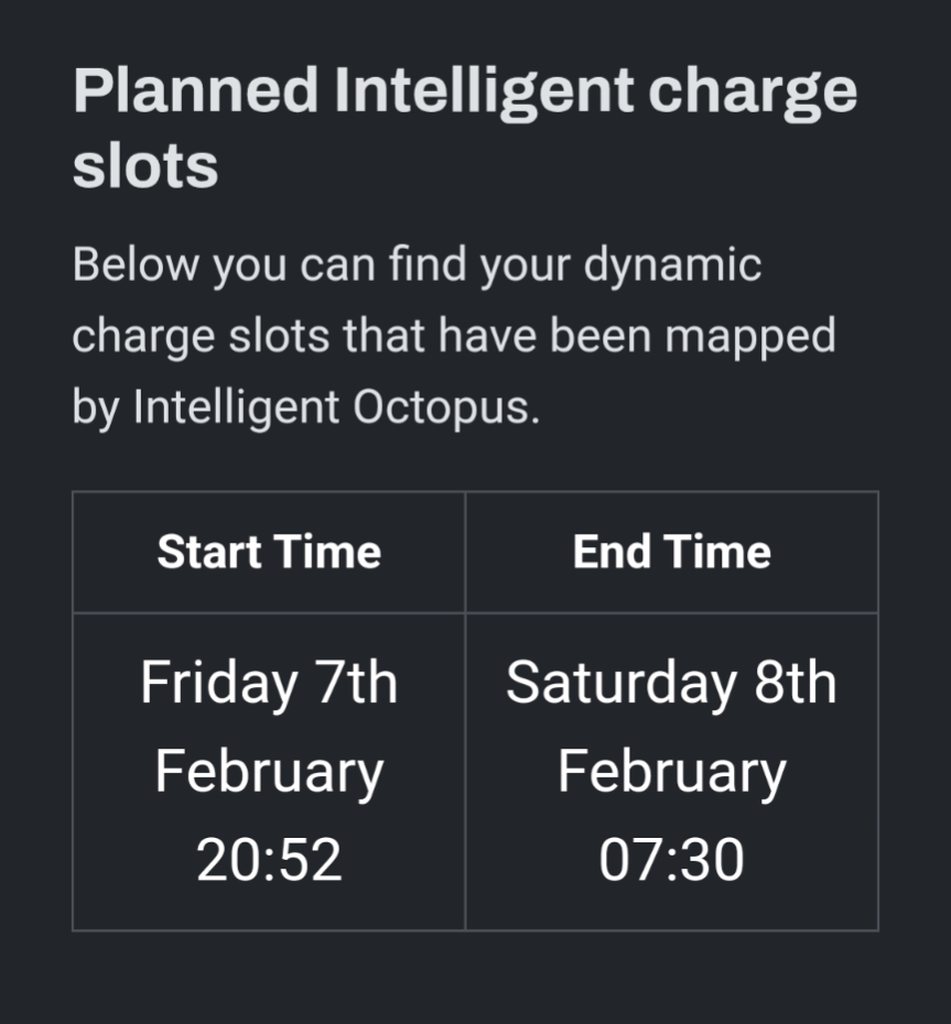Viewport: 951px width, 1024px height.
Task: Select the "Saturday 8th" end date text
Action: pos(671,684)
